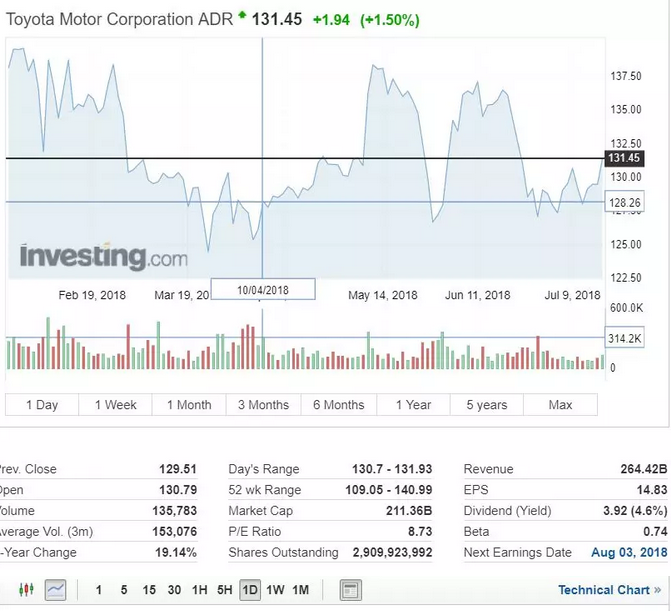Choose the 5H interval
Viewport: 671px width, 611px height.
coord(225,590)
